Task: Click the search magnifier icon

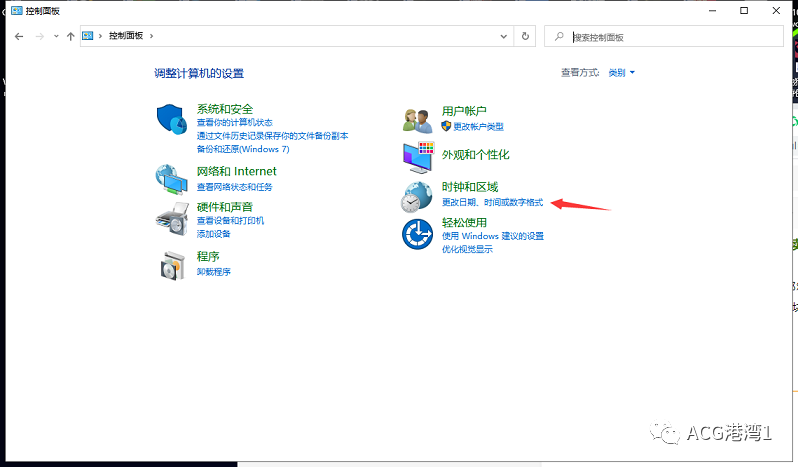Action: pos(559,36)
